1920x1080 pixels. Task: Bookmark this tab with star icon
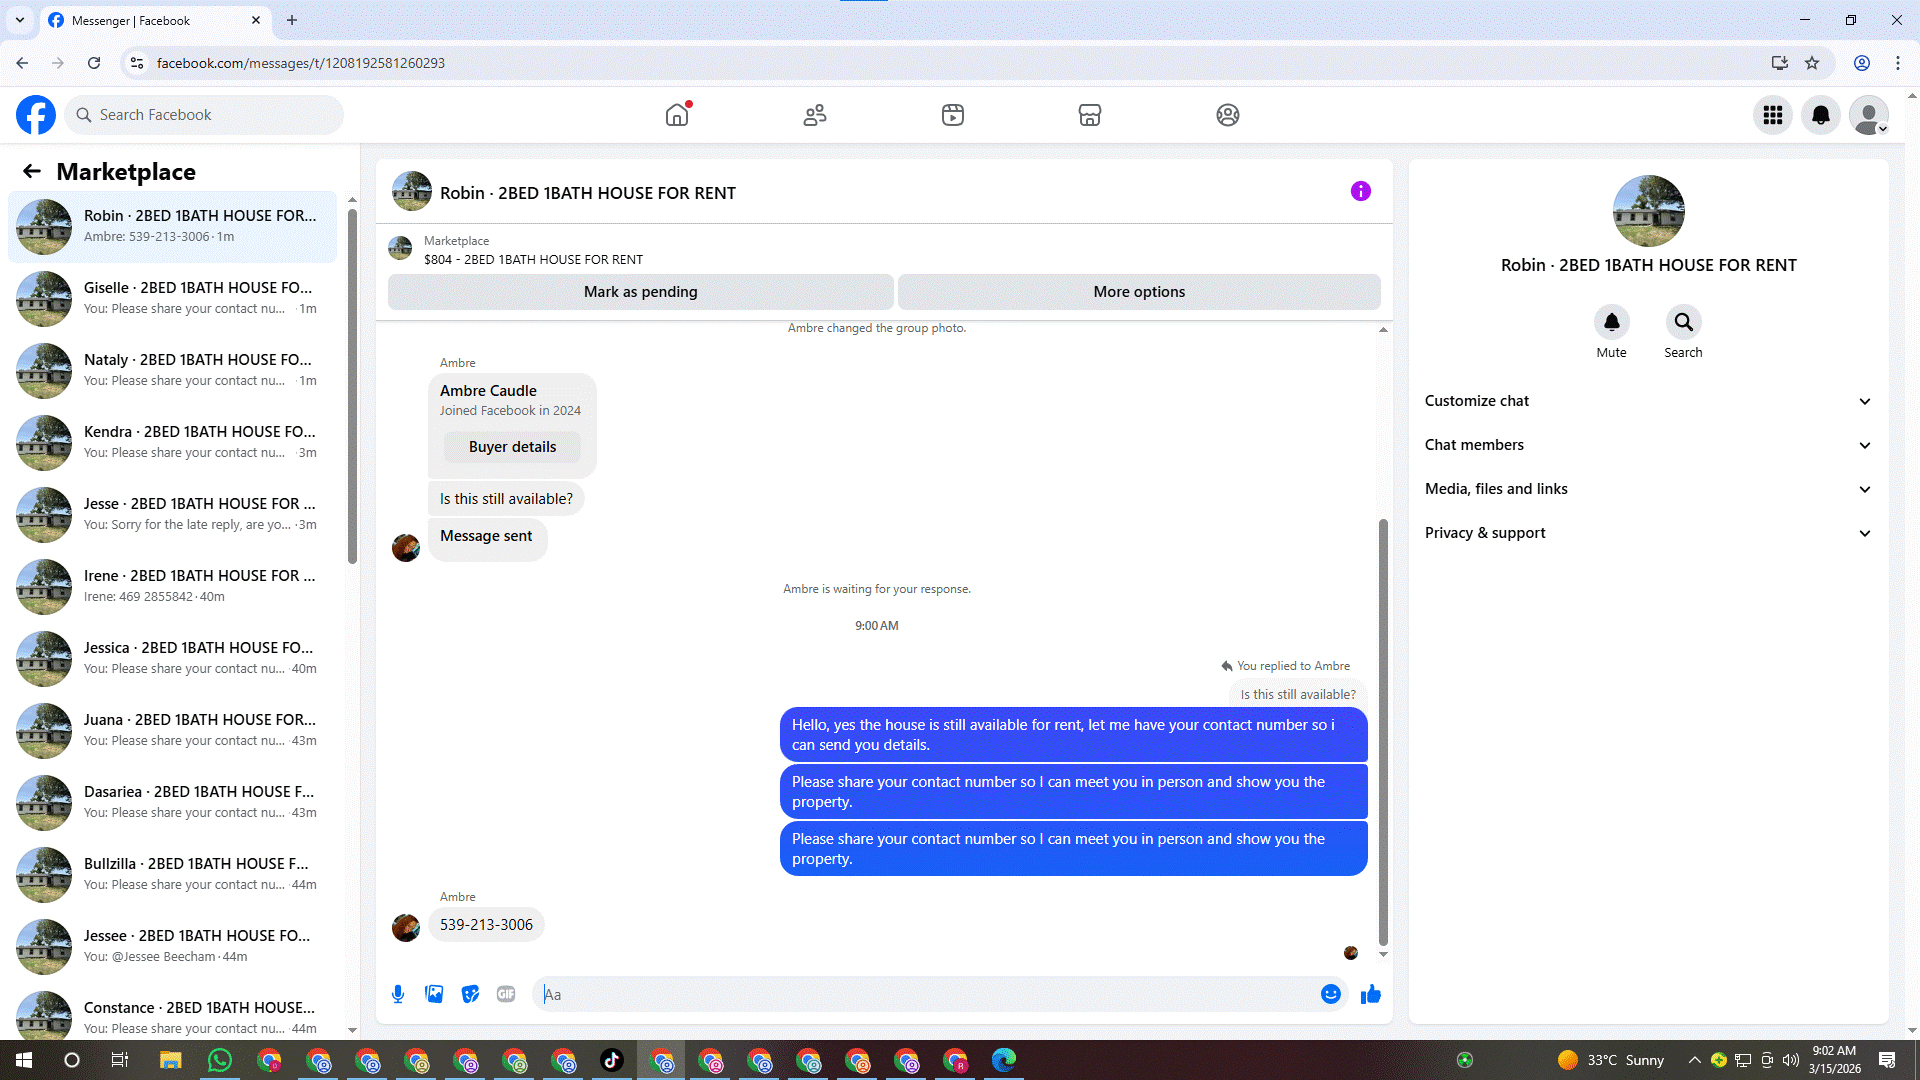pyautogui.click(x=1812, y=63)
